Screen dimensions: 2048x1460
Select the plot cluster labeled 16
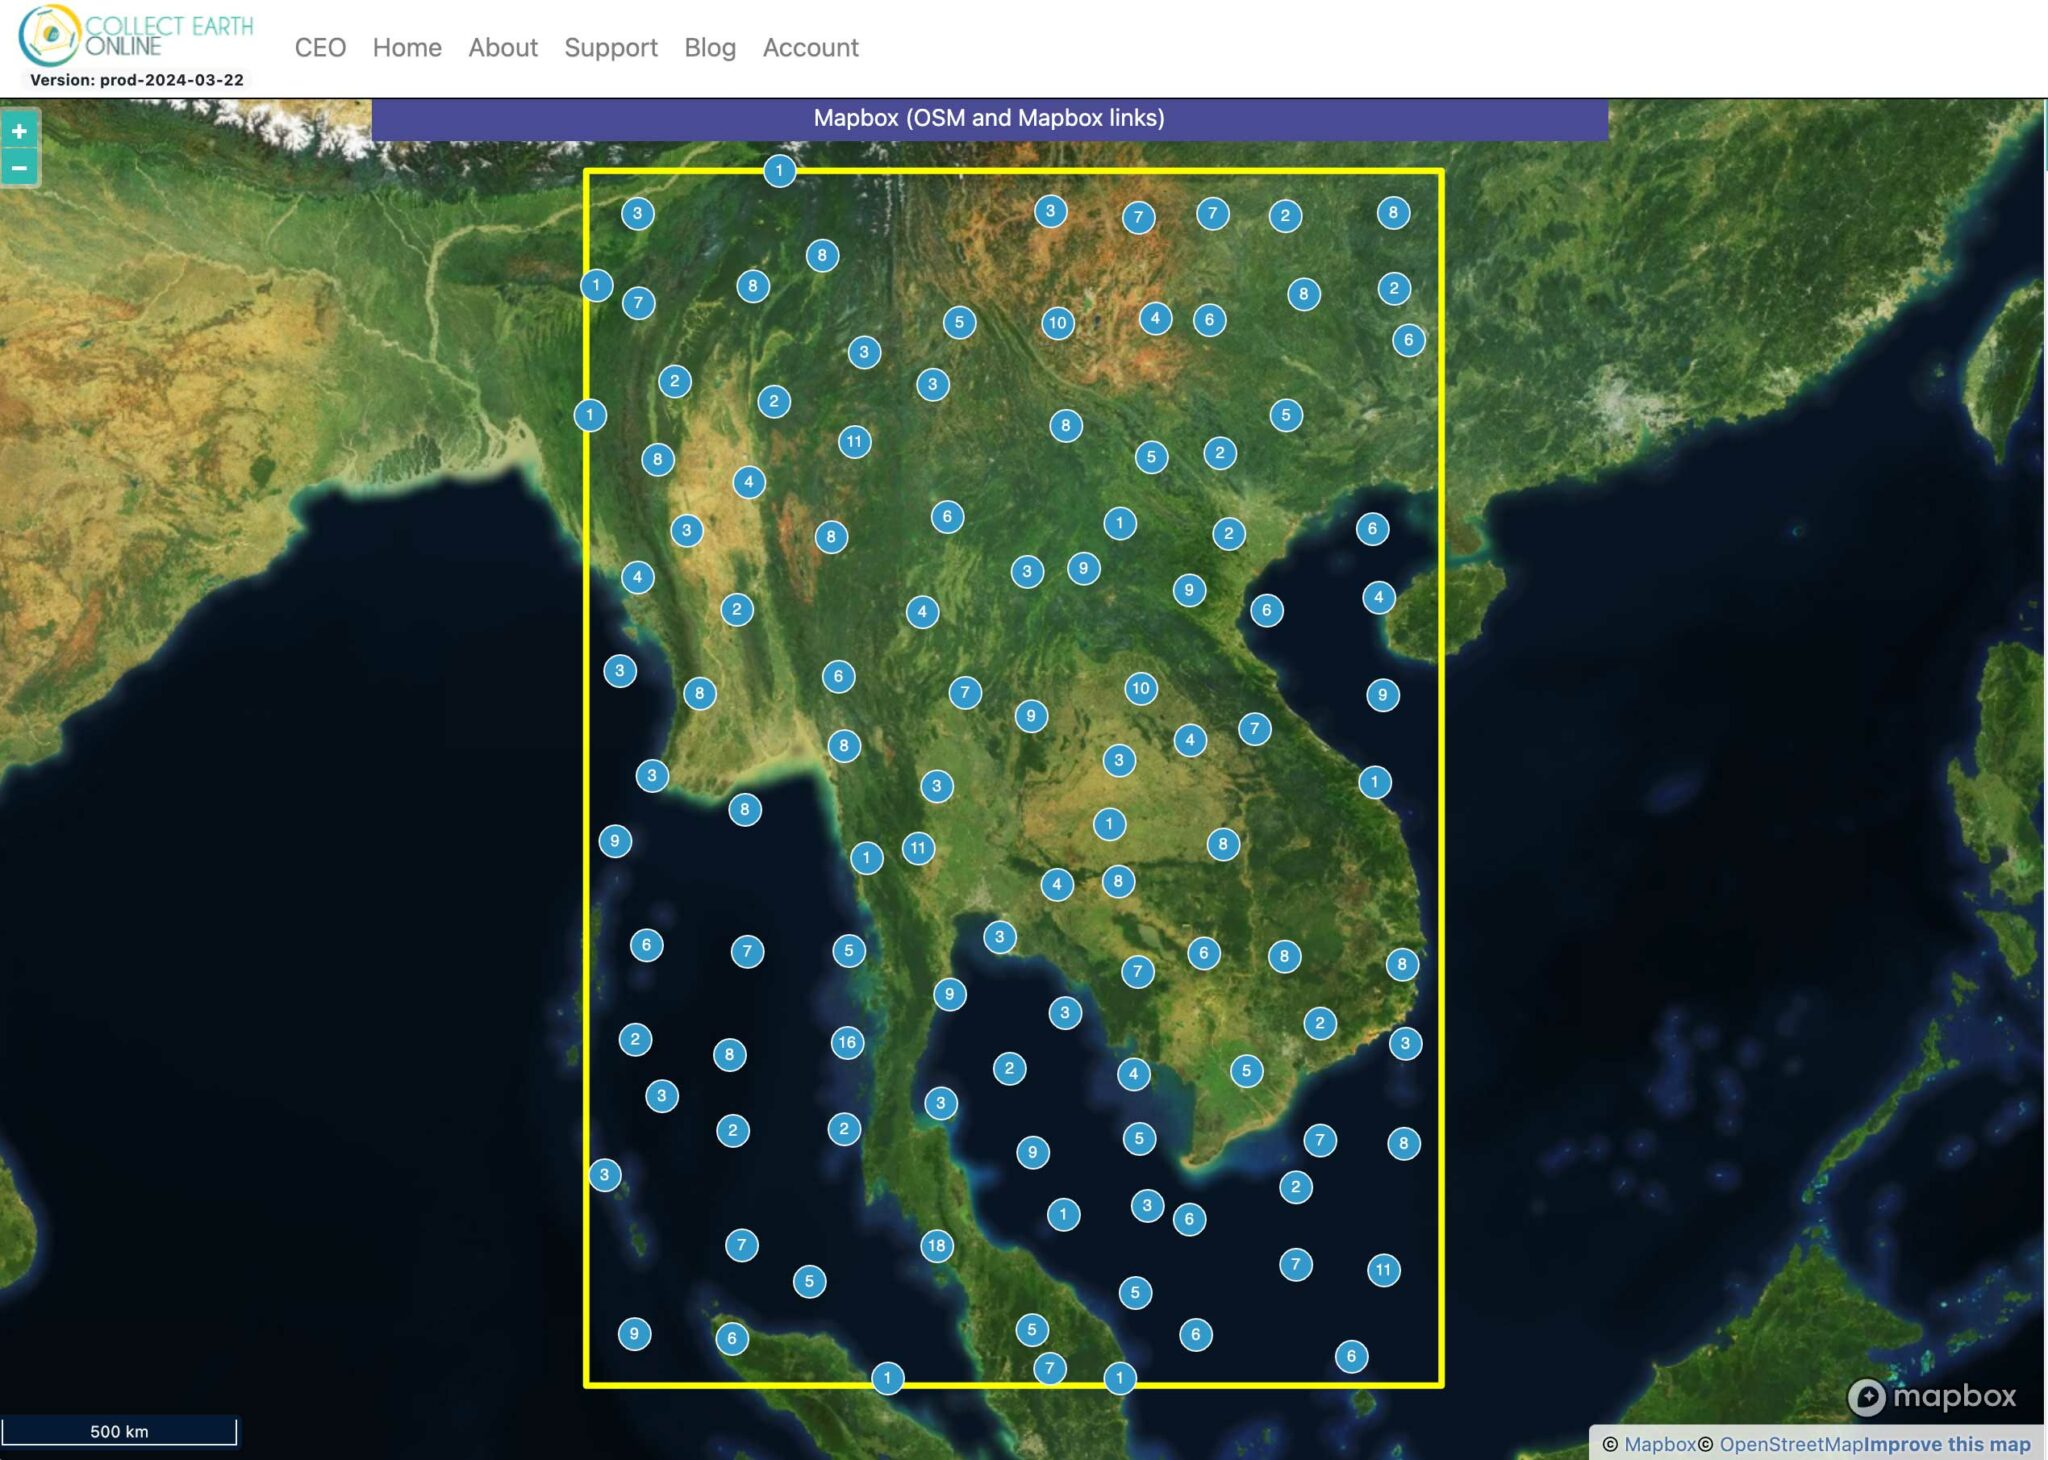click(x=846, y=1042)
